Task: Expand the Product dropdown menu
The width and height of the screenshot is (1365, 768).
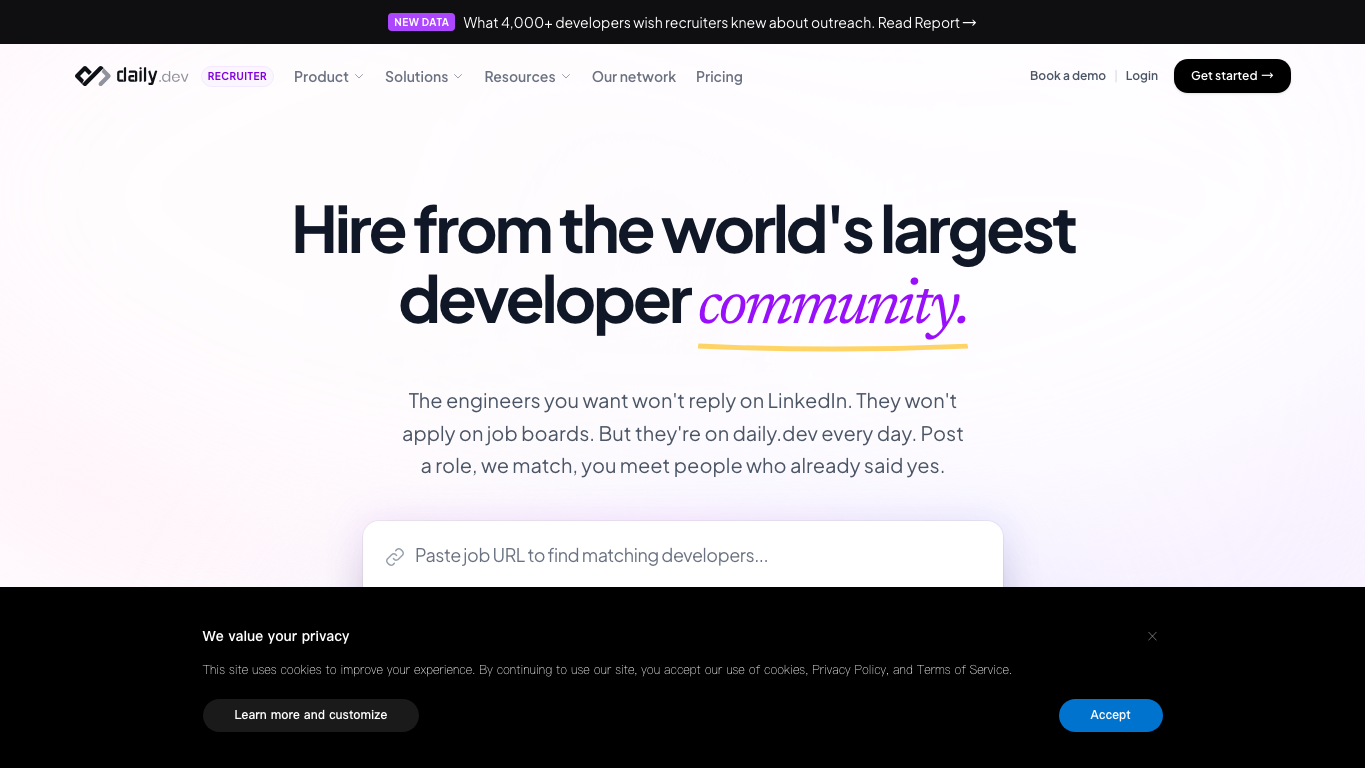Action: tap(329, 77)
